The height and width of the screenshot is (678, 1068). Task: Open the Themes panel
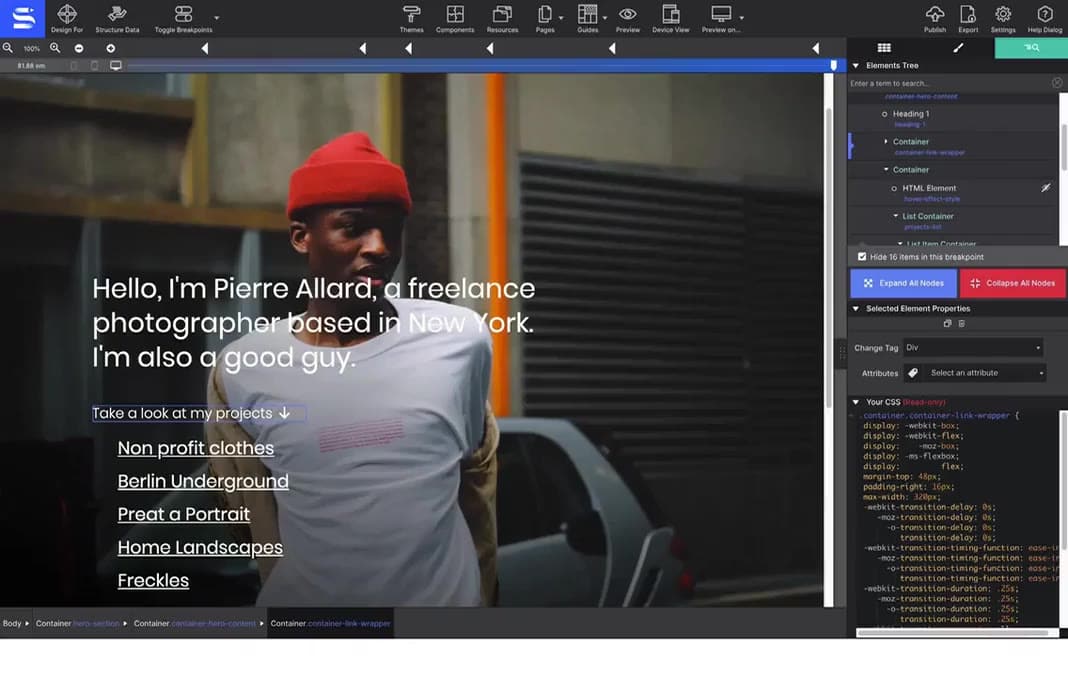pyautogui.click(x=411, y=18)
